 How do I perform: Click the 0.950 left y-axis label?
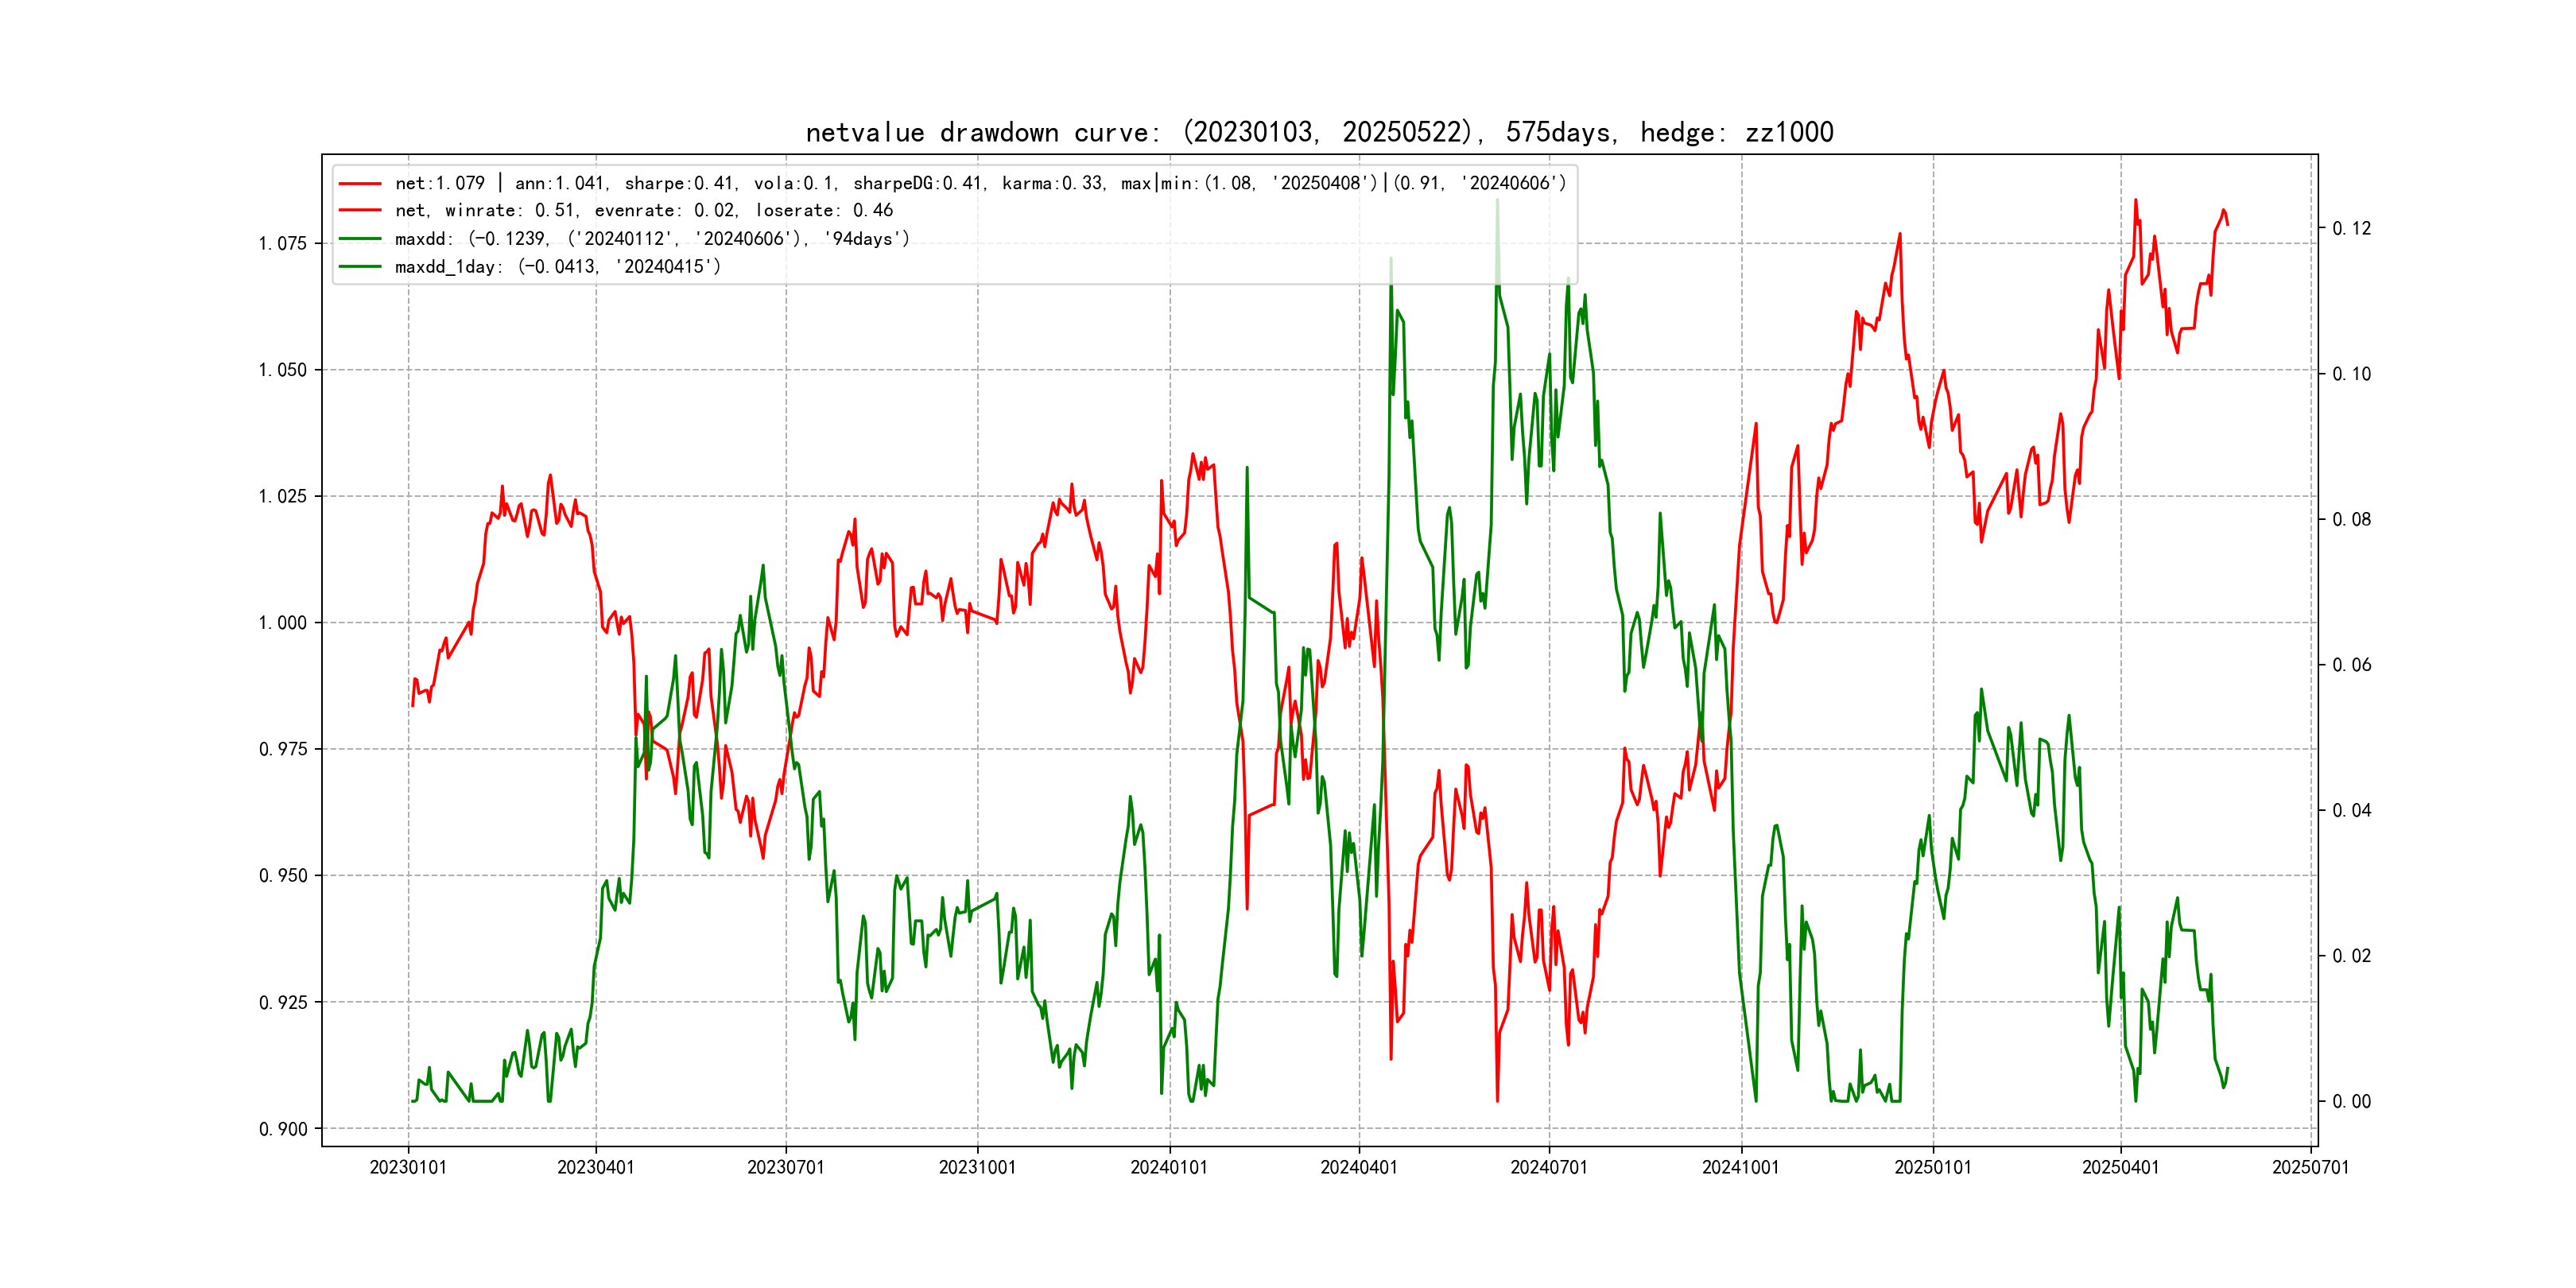coord(283,876)
